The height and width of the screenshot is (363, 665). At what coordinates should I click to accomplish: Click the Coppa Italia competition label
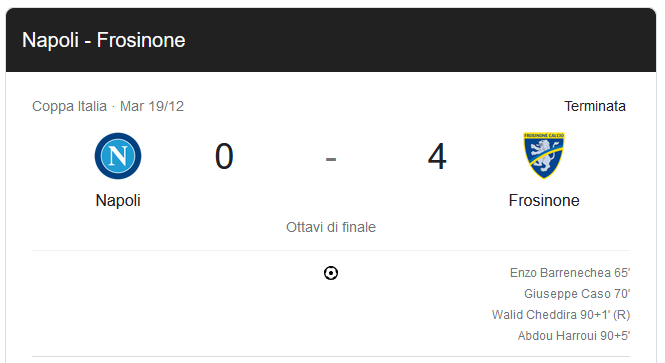69,106
